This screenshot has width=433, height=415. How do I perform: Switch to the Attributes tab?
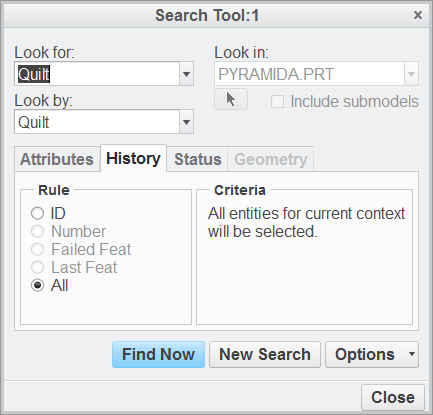click(x=57, y=159)
